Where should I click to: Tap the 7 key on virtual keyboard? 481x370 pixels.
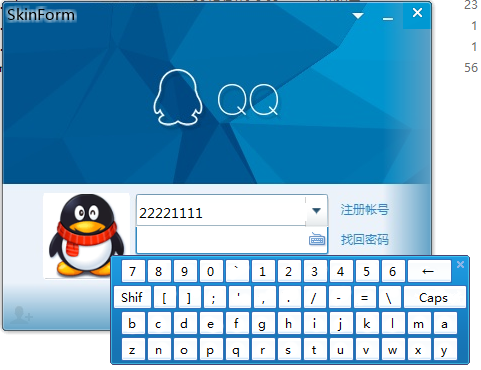133,271
